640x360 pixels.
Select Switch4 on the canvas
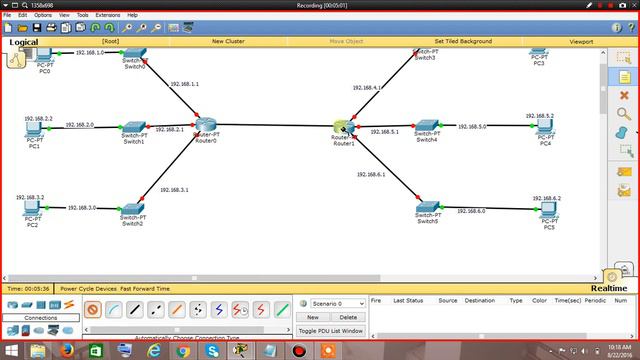427,125
